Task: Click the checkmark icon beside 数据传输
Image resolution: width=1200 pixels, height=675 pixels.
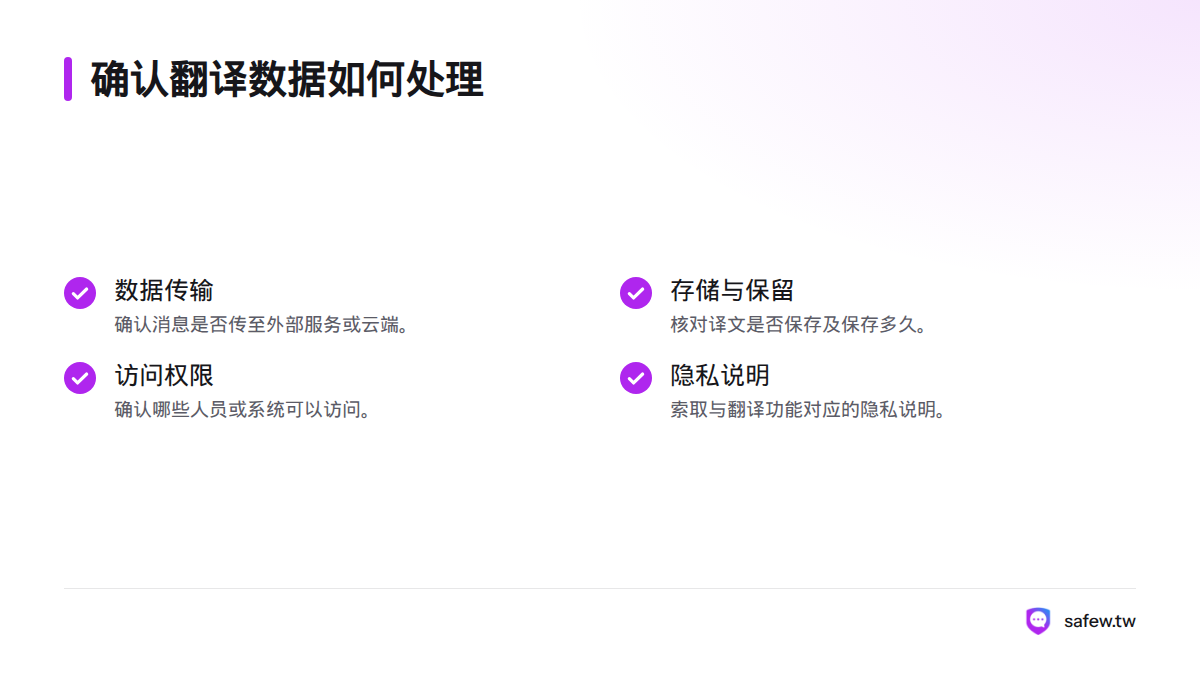Action: 80,293
